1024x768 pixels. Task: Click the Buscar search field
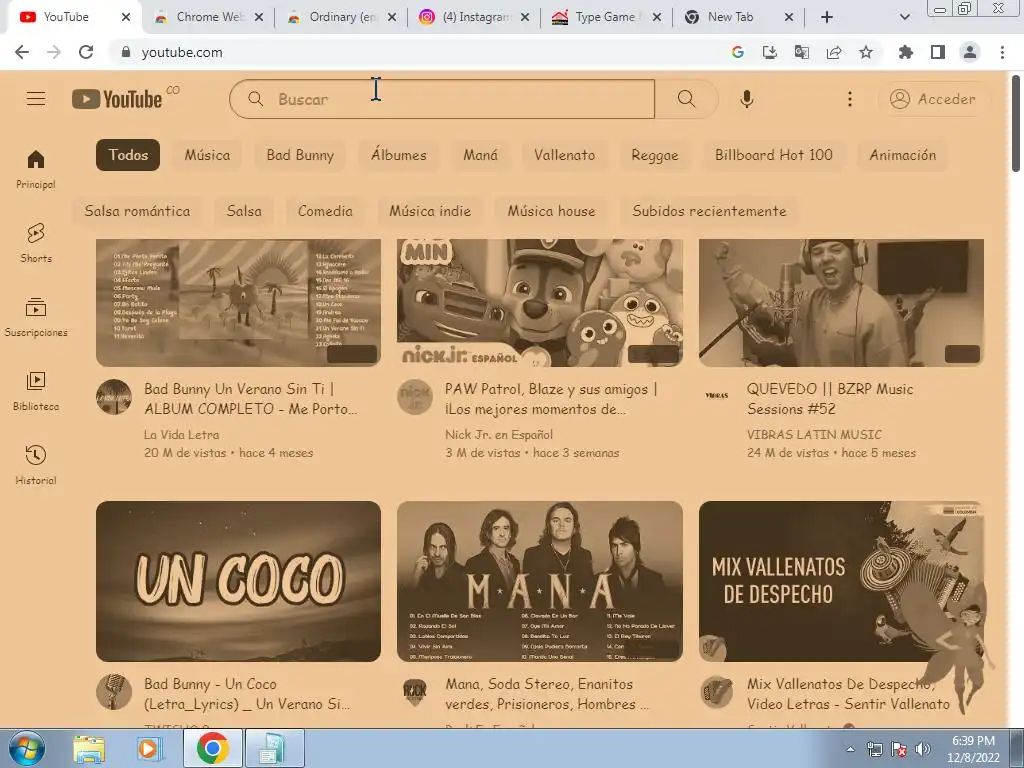pyautogui.click(x=442, y=99)
